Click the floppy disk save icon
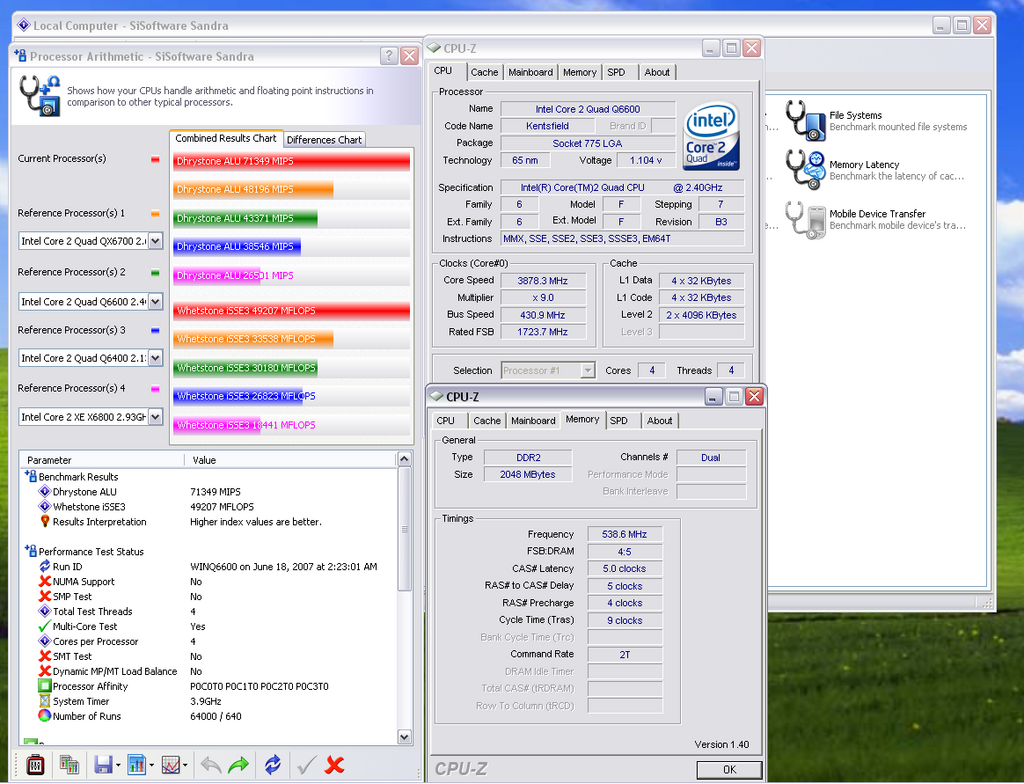The height and width of the screenshot is (784, 1024). tap(102, 765)
